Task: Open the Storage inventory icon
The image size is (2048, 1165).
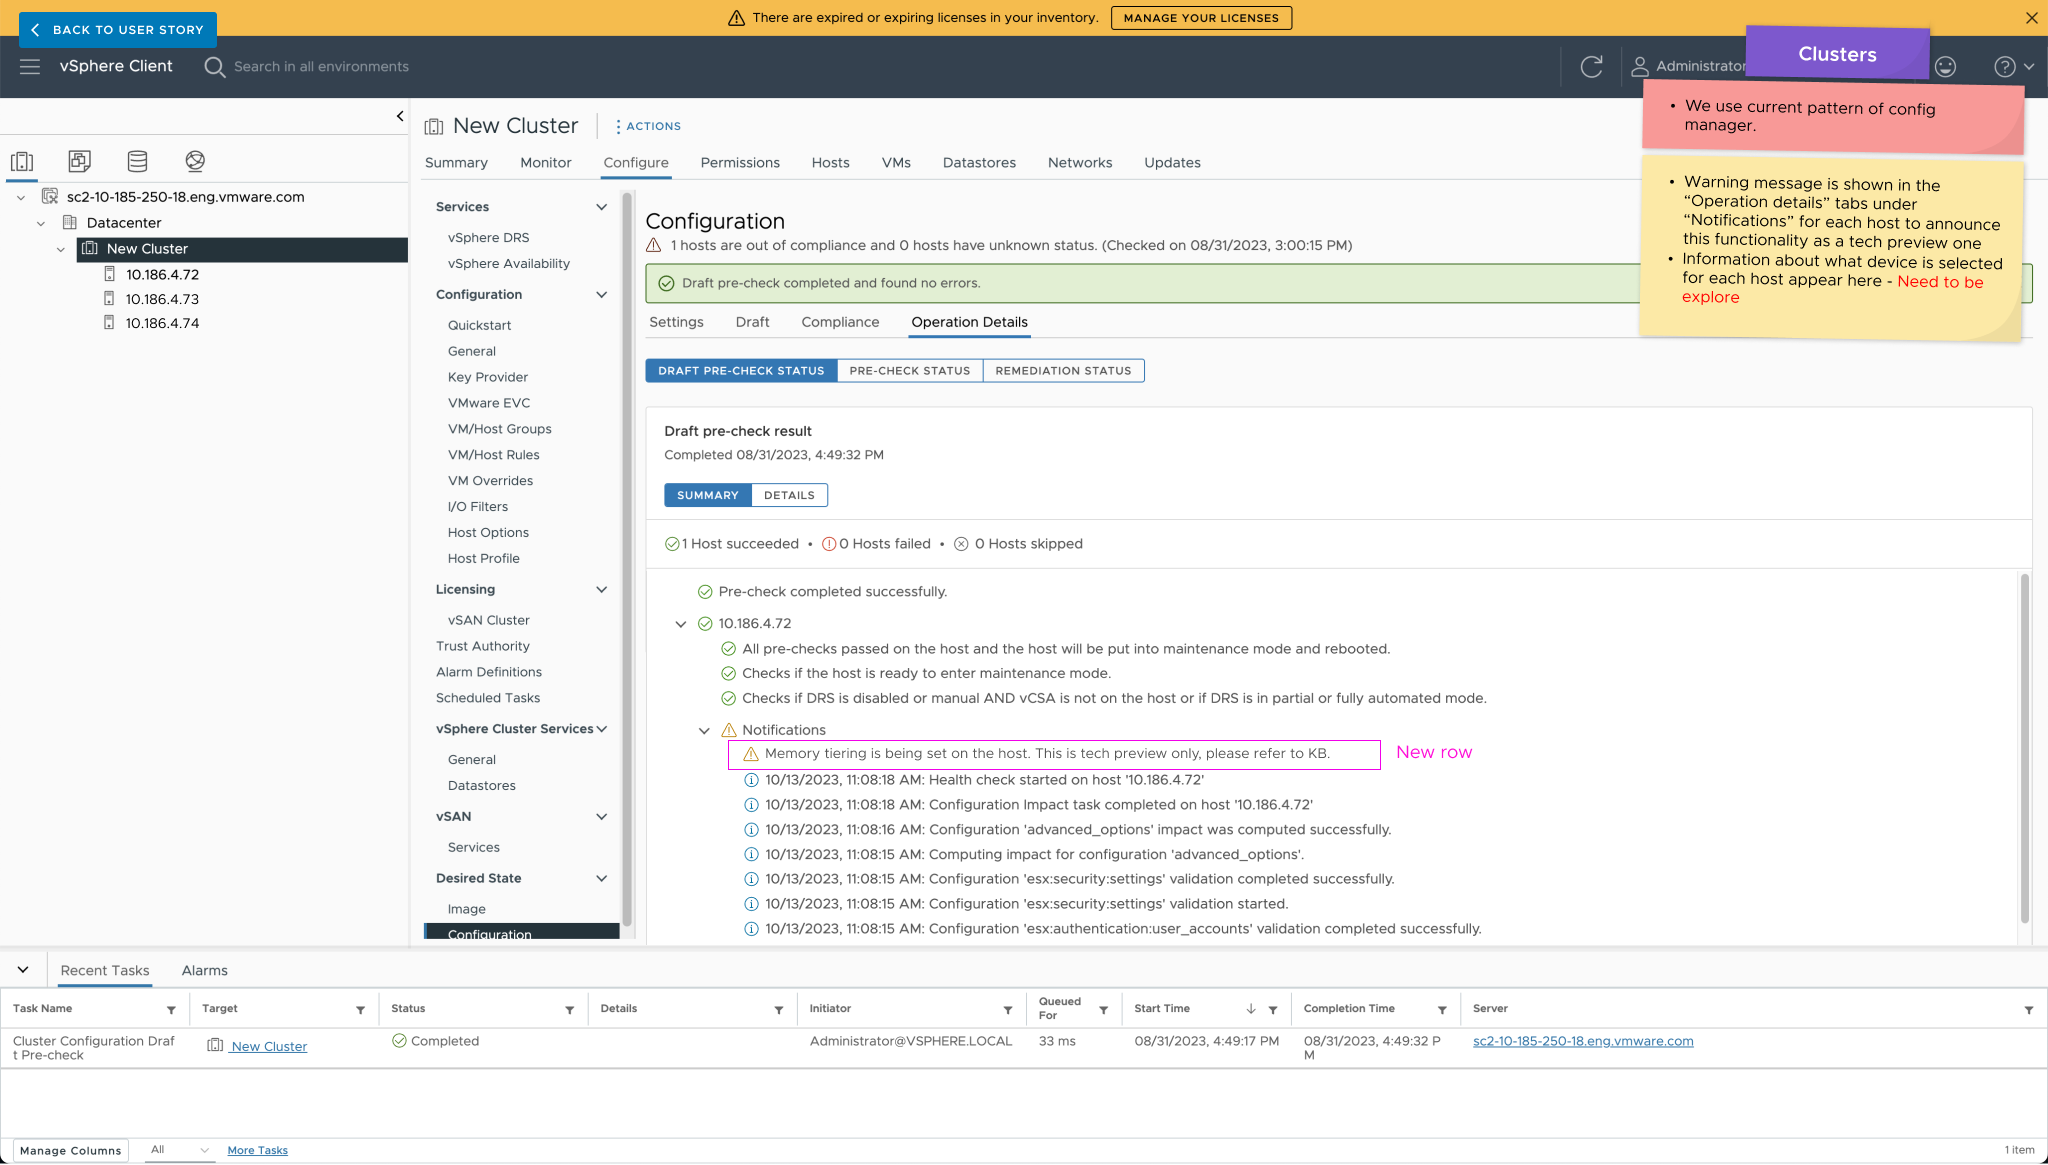Action: click(137, 161)
